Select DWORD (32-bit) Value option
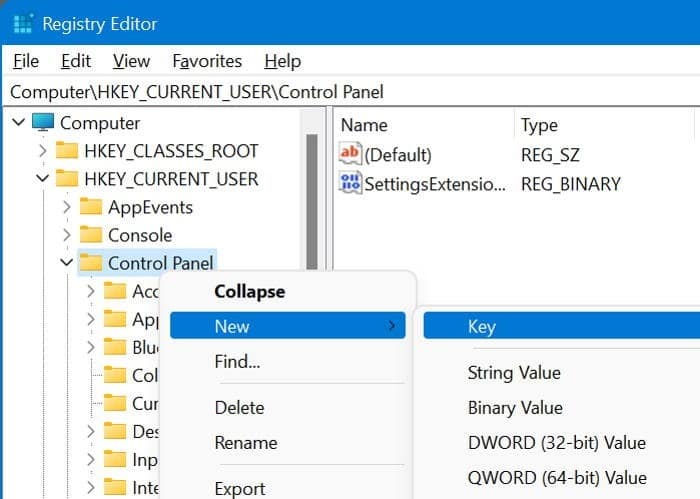700x499 pixels. (562, 443)
